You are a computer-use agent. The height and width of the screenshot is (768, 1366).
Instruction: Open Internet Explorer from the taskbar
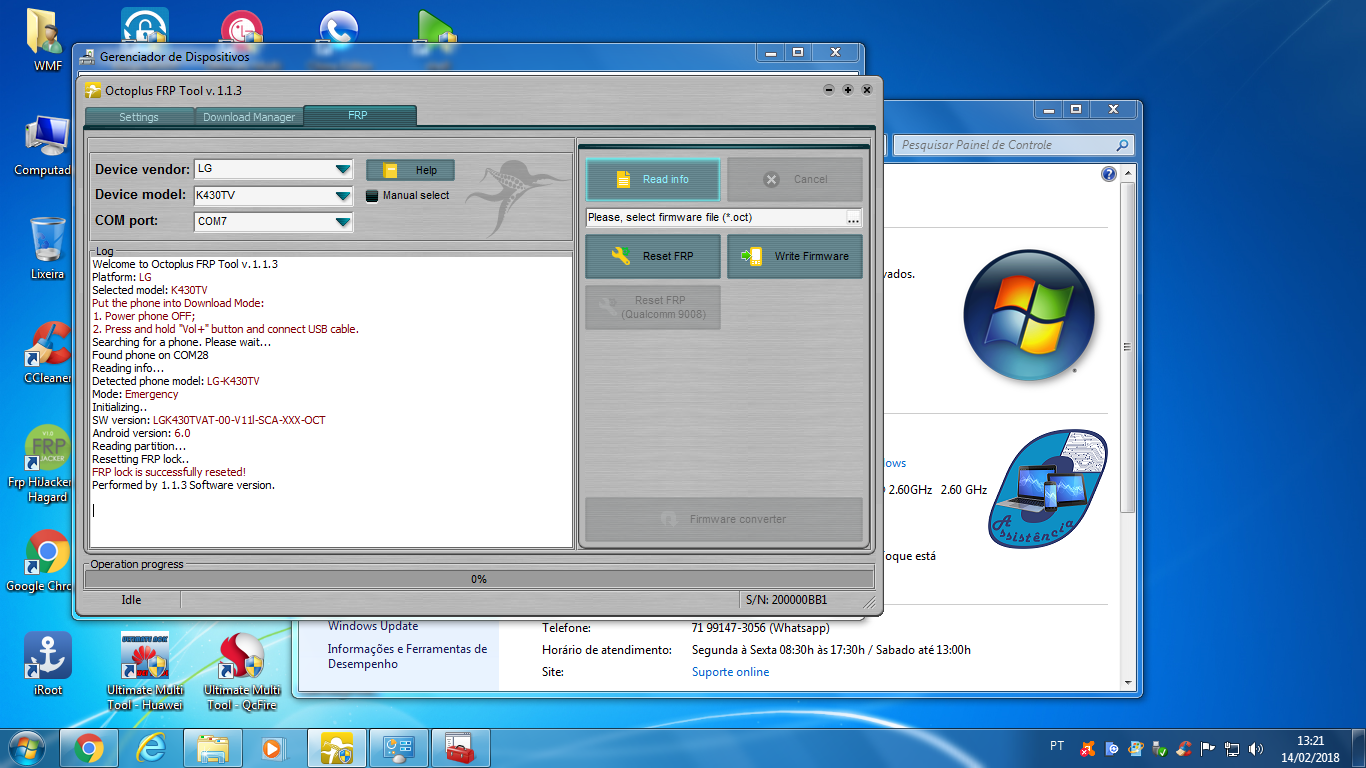[151, 748]
